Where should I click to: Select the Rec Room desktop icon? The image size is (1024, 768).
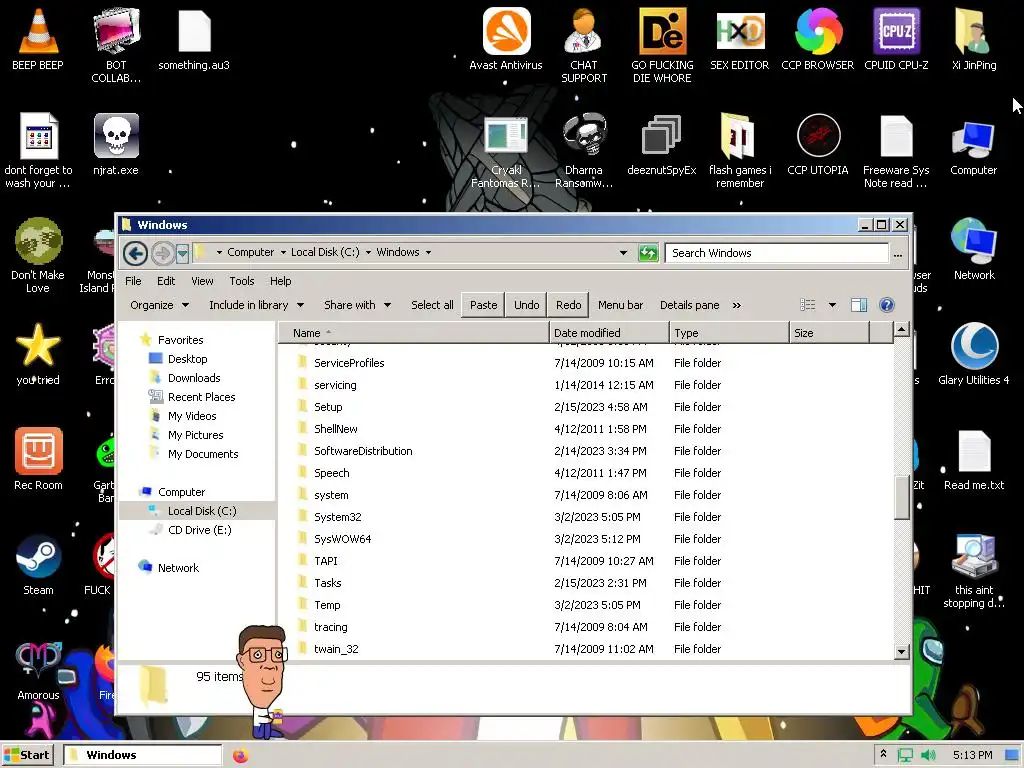coord(39,459)
